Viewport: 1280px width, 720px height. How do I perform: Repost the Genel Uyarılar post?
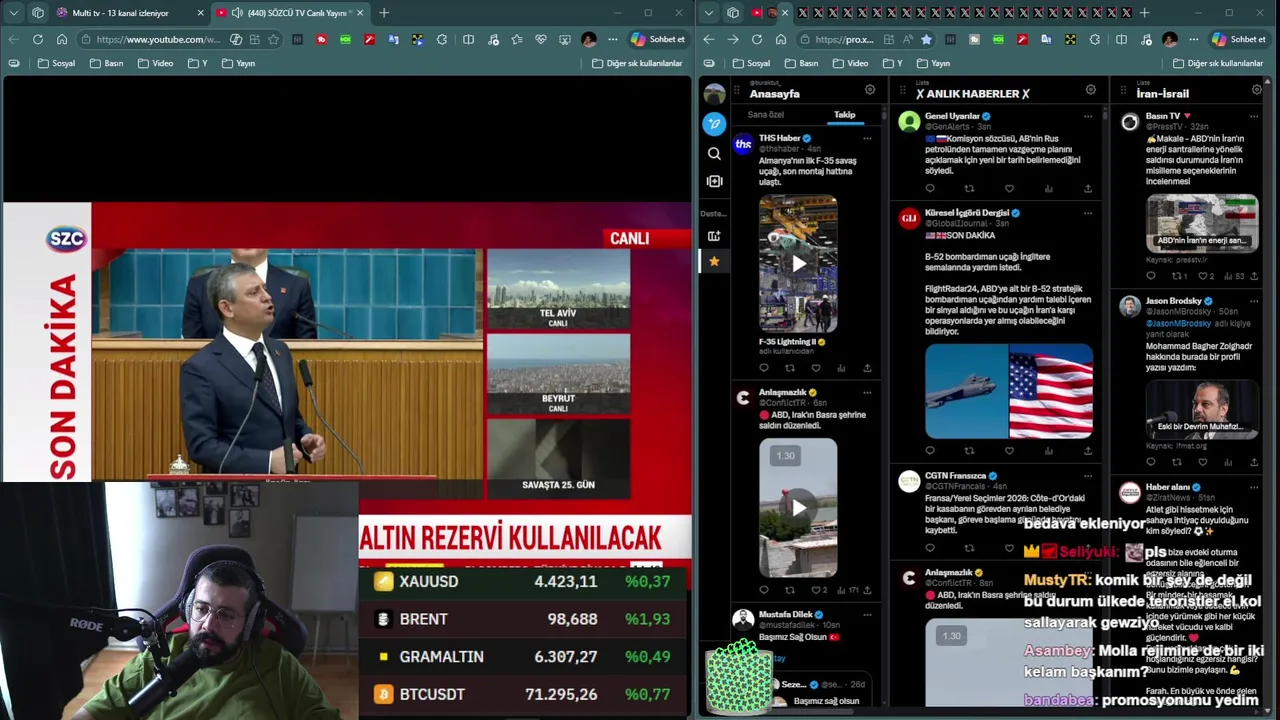pos(969,188)
